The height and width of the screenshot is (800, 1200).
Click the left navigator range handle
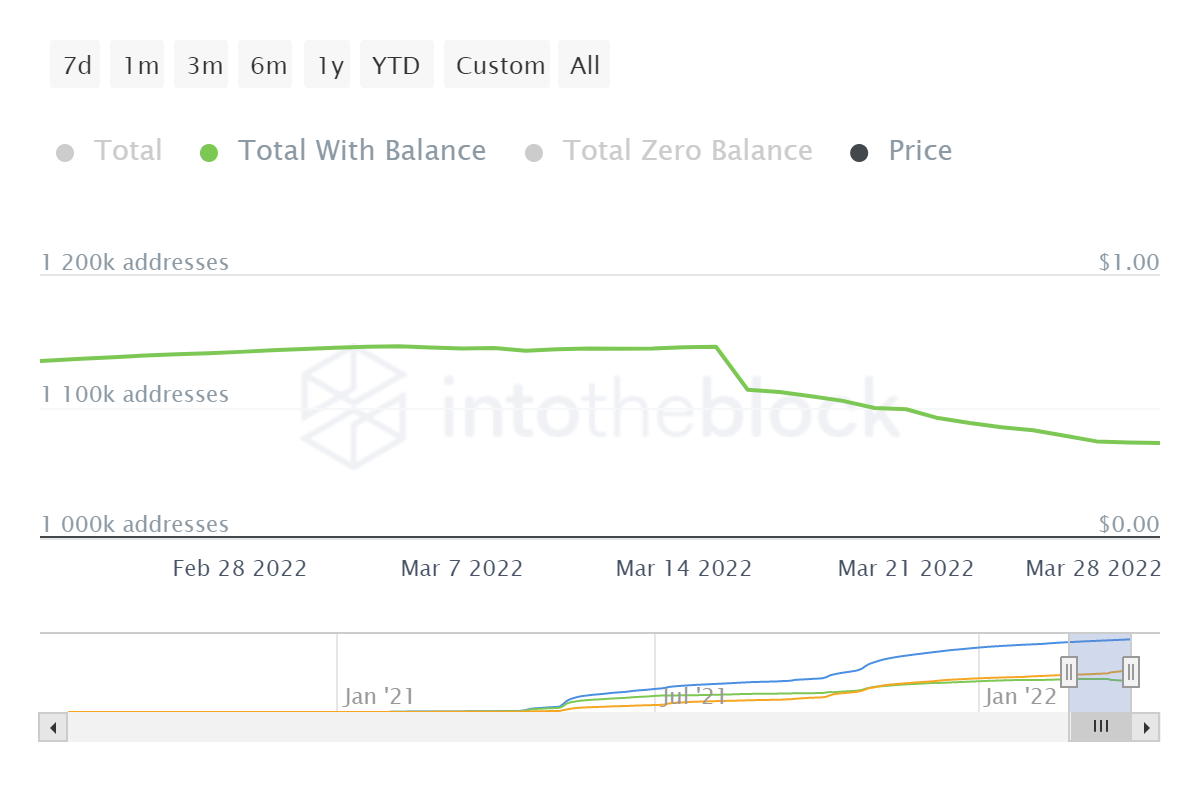point(1069,672)
